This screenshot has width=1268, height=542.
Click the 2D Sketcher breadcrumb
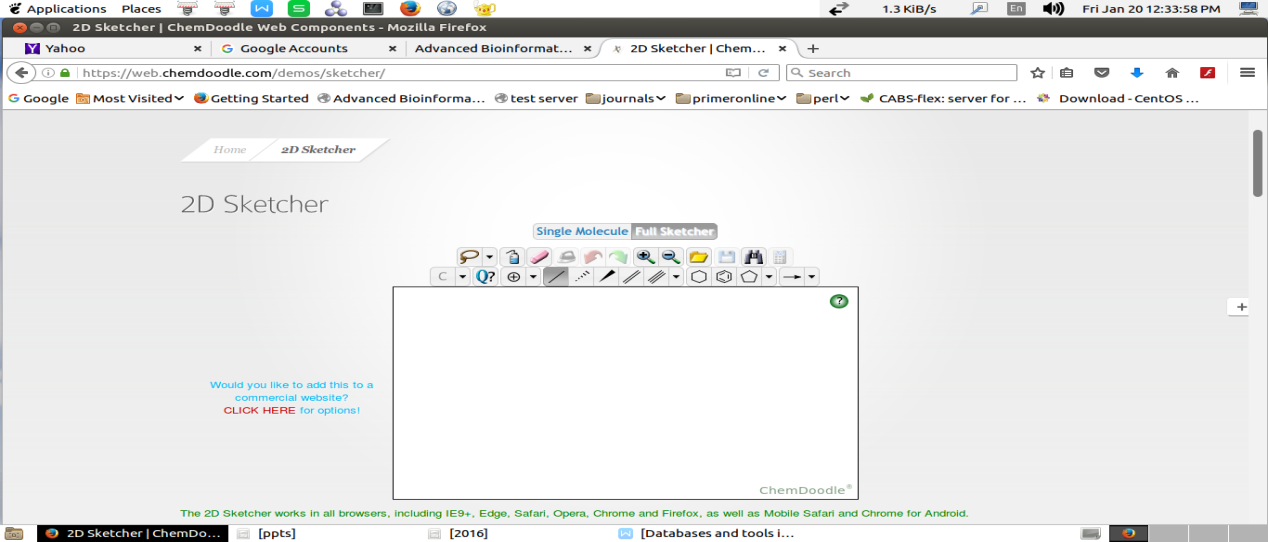[x=318, y=149]
